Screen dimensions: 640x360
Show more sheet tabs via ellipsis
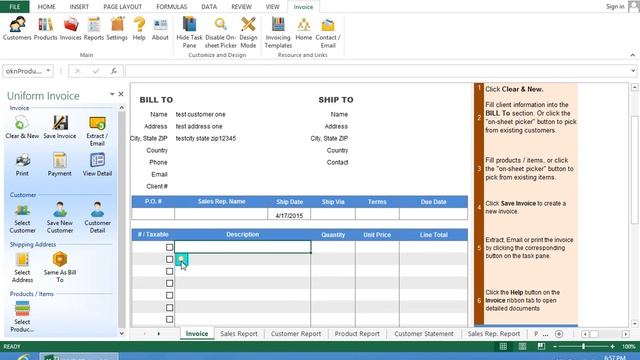(x=546, y=334)
